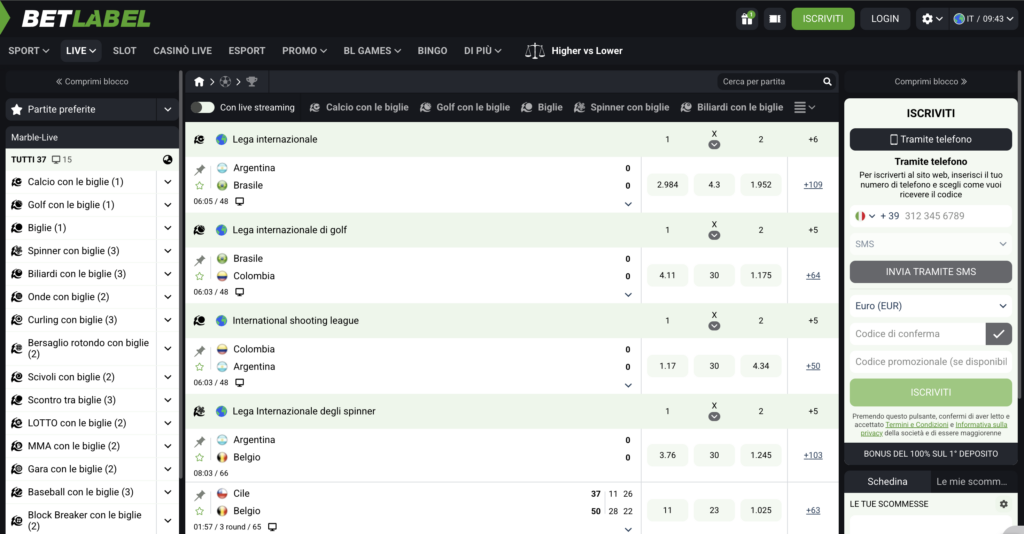Favorite the Colombia vs Argentina match star
This screenshot has width=1024, height=534.
pos(200,367)
